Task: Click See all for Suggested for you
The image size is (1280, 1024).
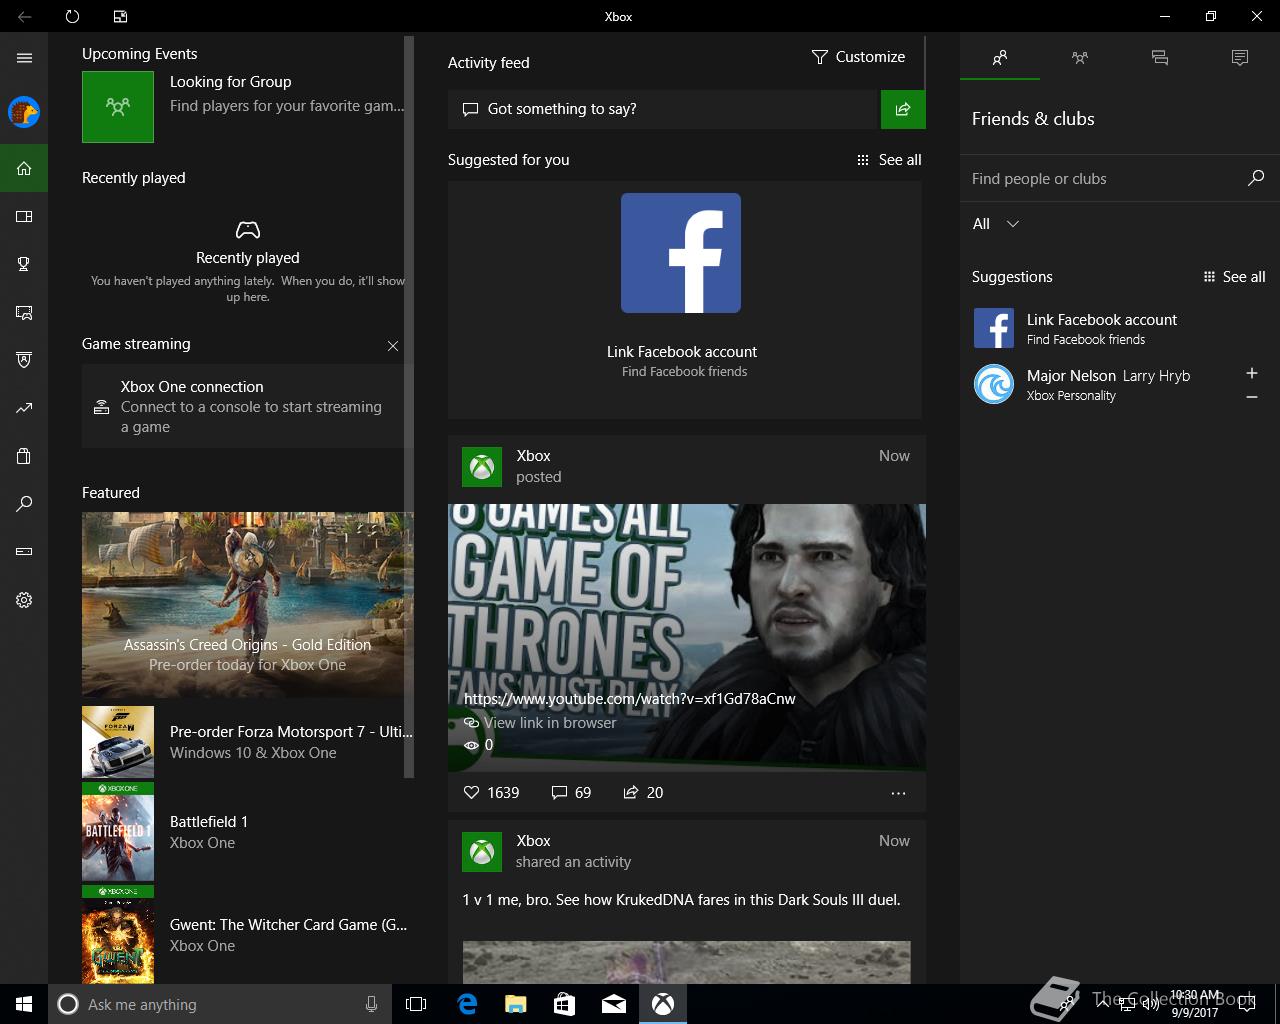Action: 889,160
